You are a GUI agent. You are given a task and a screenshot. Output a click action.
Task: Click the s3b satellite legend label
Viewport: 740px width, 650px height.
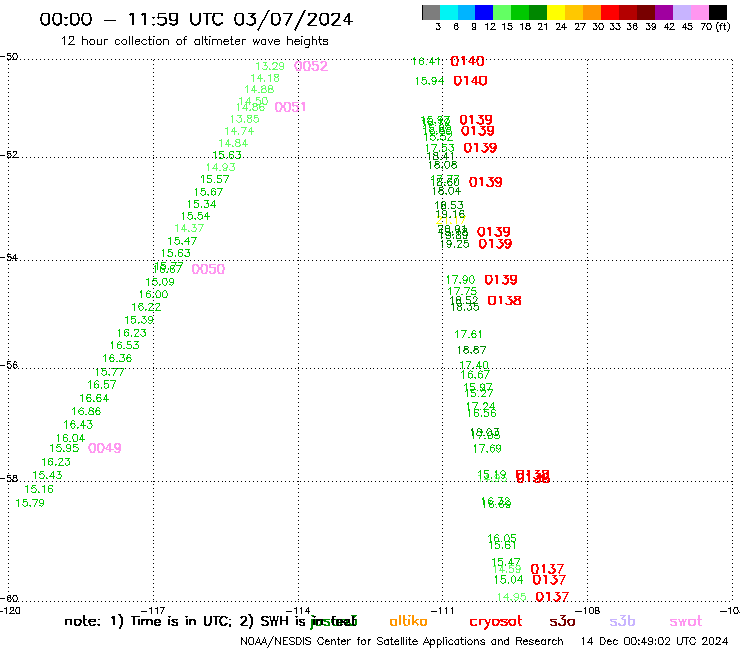622,621
